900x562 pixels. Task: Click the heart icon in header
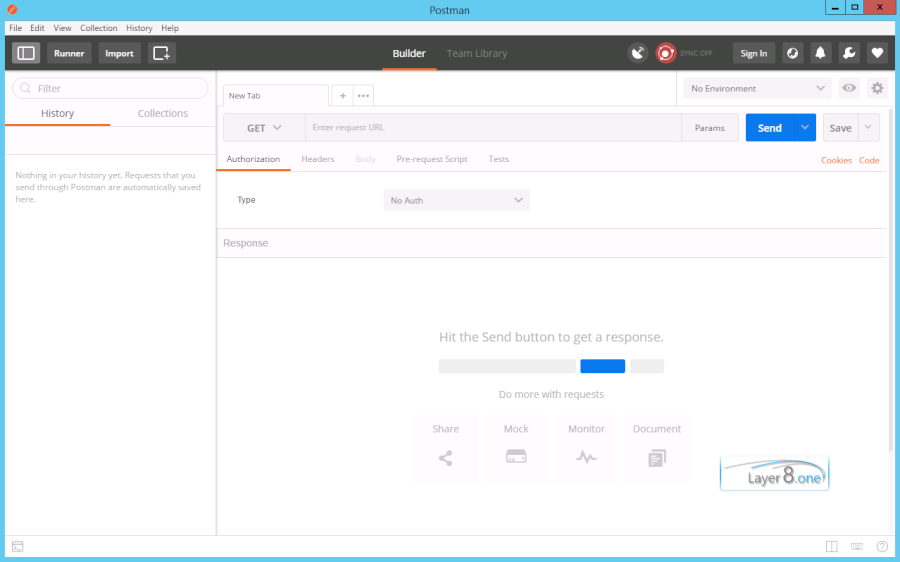pyautogui.click(x=877, y=53)
